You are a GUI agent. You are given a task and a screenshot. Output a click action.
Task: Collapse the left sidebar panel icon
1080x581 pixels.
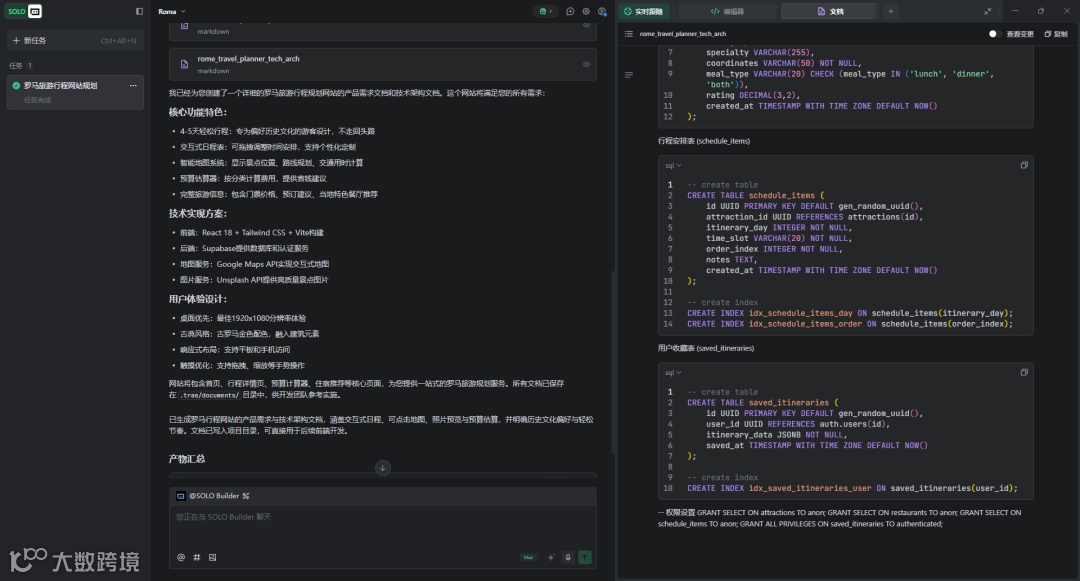coord(139,12)
